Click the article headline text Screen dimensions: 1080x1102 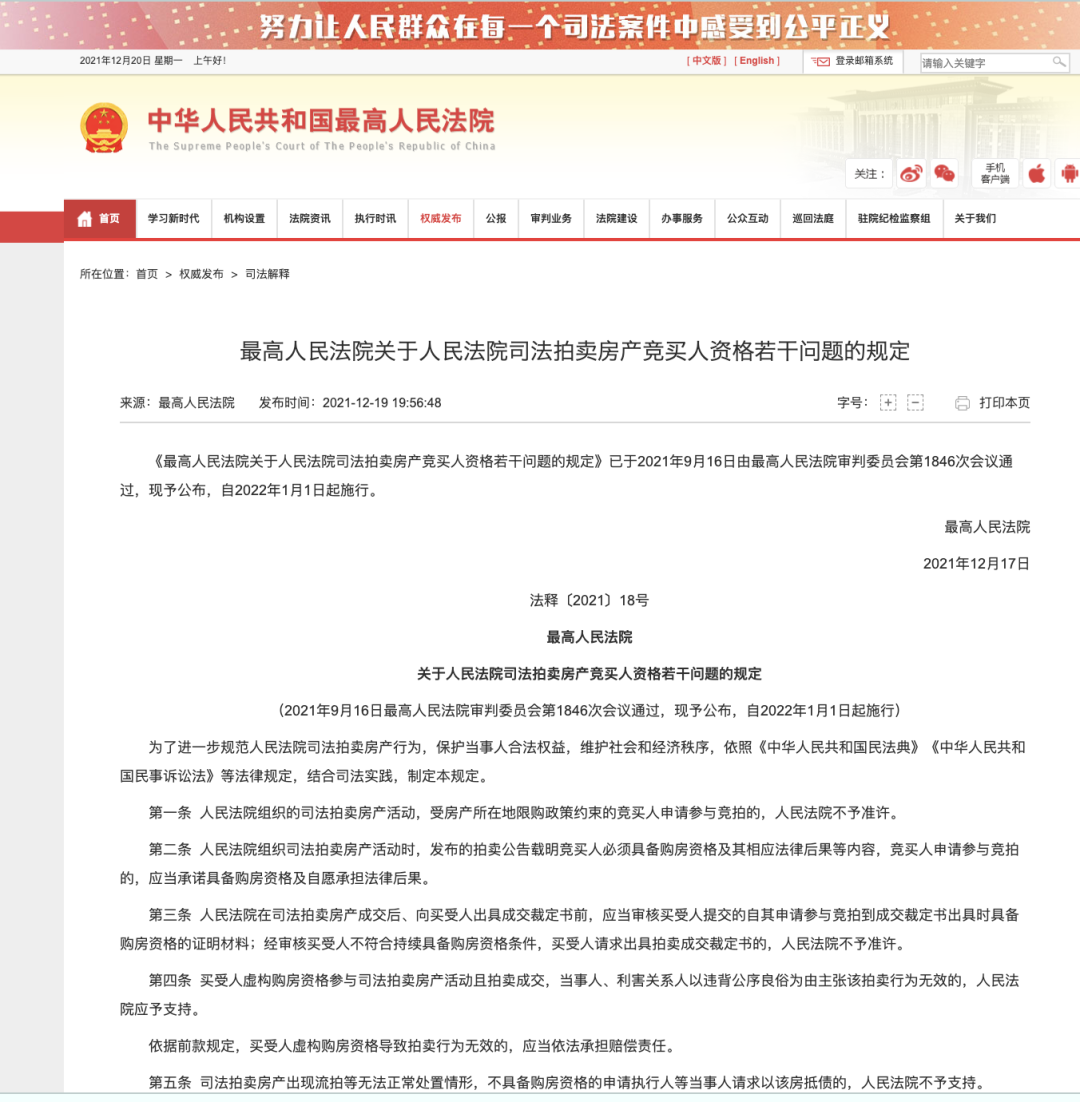point(575,351)
